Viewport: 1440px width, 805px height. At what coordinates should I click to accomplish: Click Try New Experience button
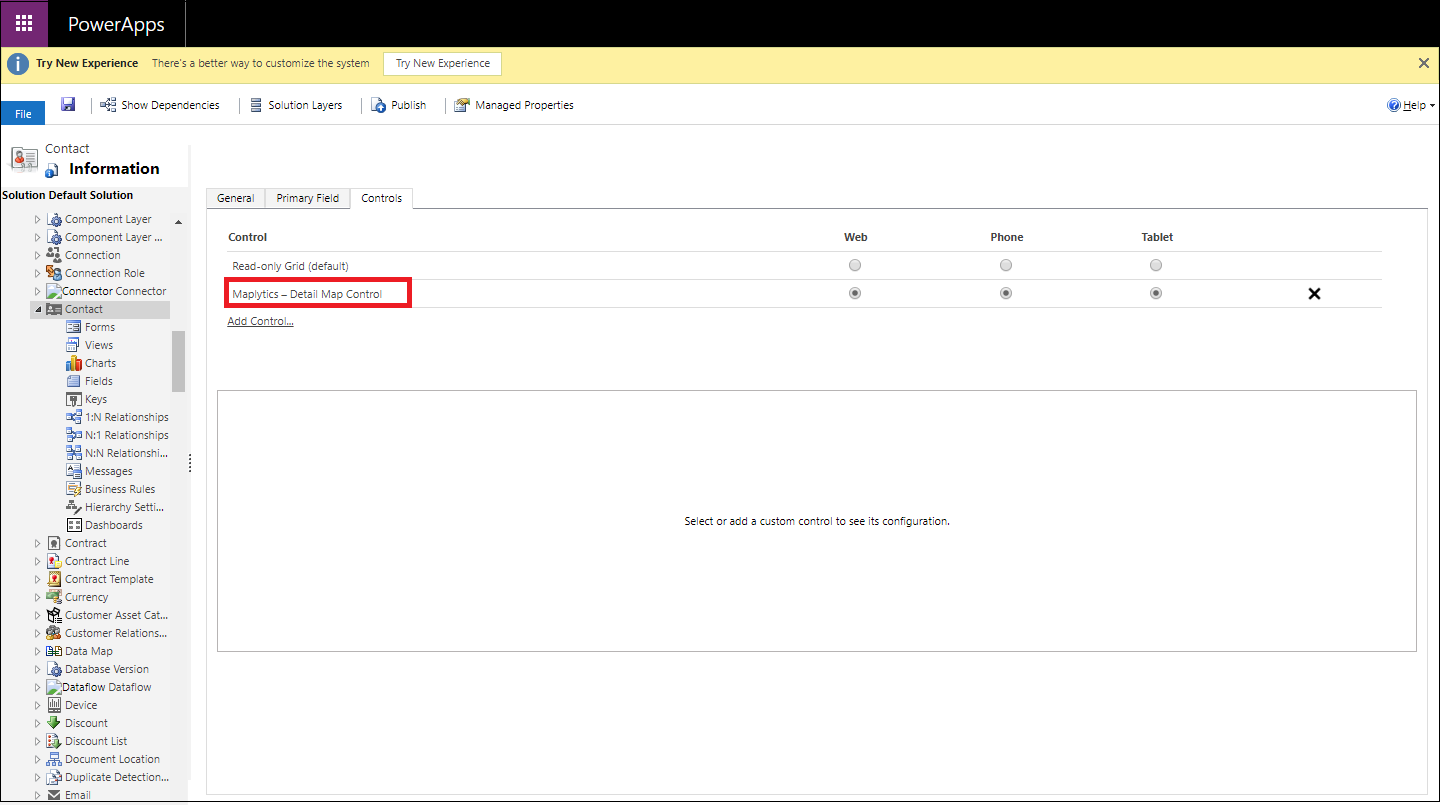(x=443, y=63)
